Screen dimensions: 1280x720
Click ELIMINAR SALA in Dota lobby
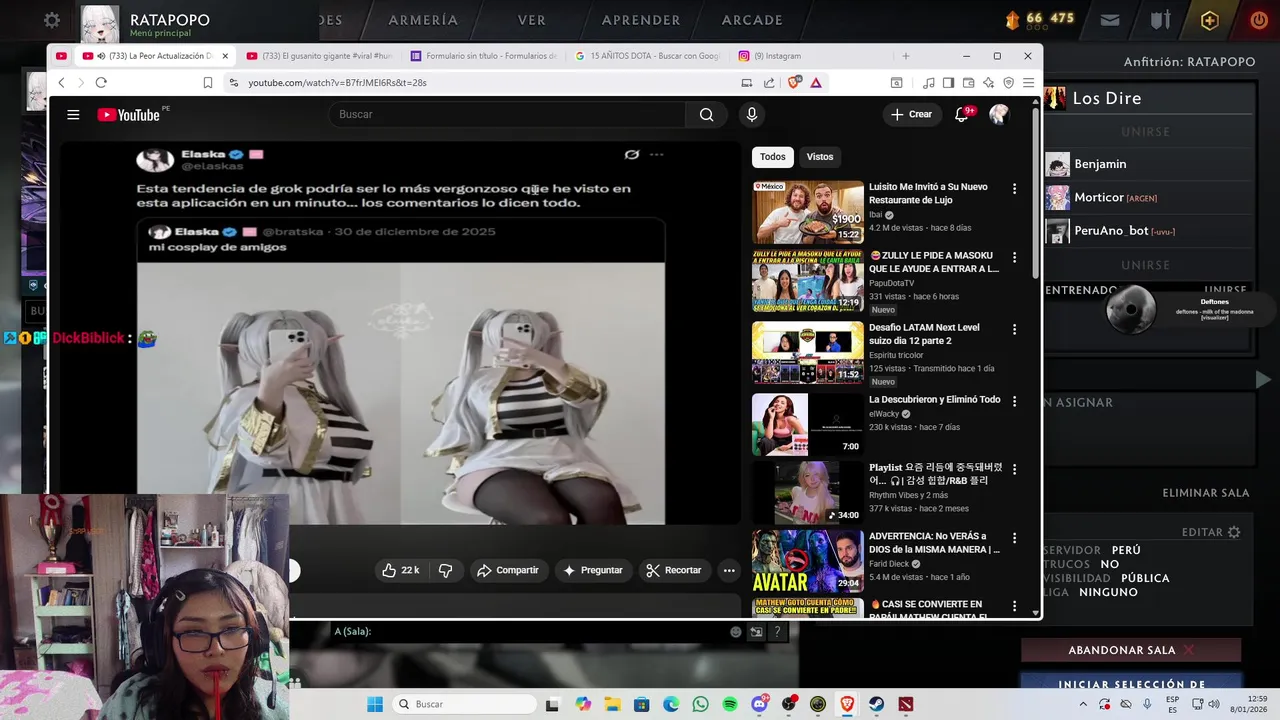pyautogui.click(x=1206, y=493)
